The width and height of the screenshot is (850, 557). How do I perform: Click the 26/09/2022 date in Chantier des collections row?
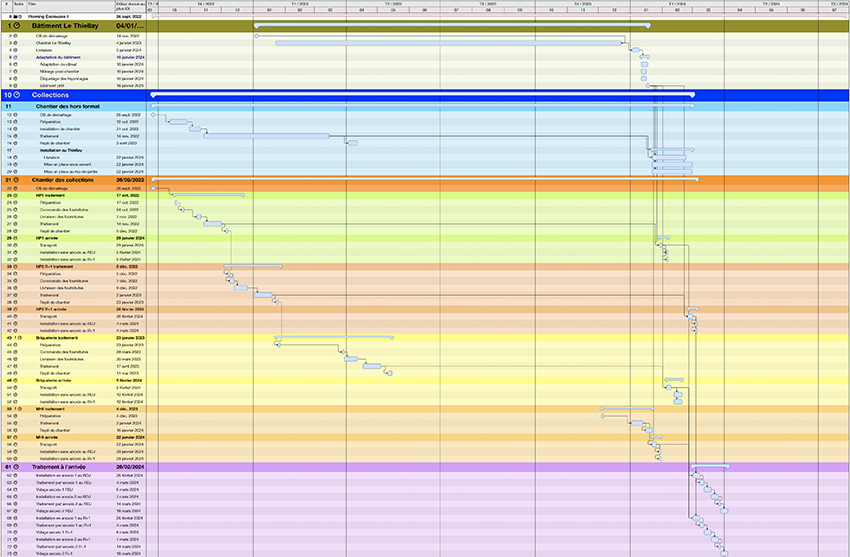130,180
